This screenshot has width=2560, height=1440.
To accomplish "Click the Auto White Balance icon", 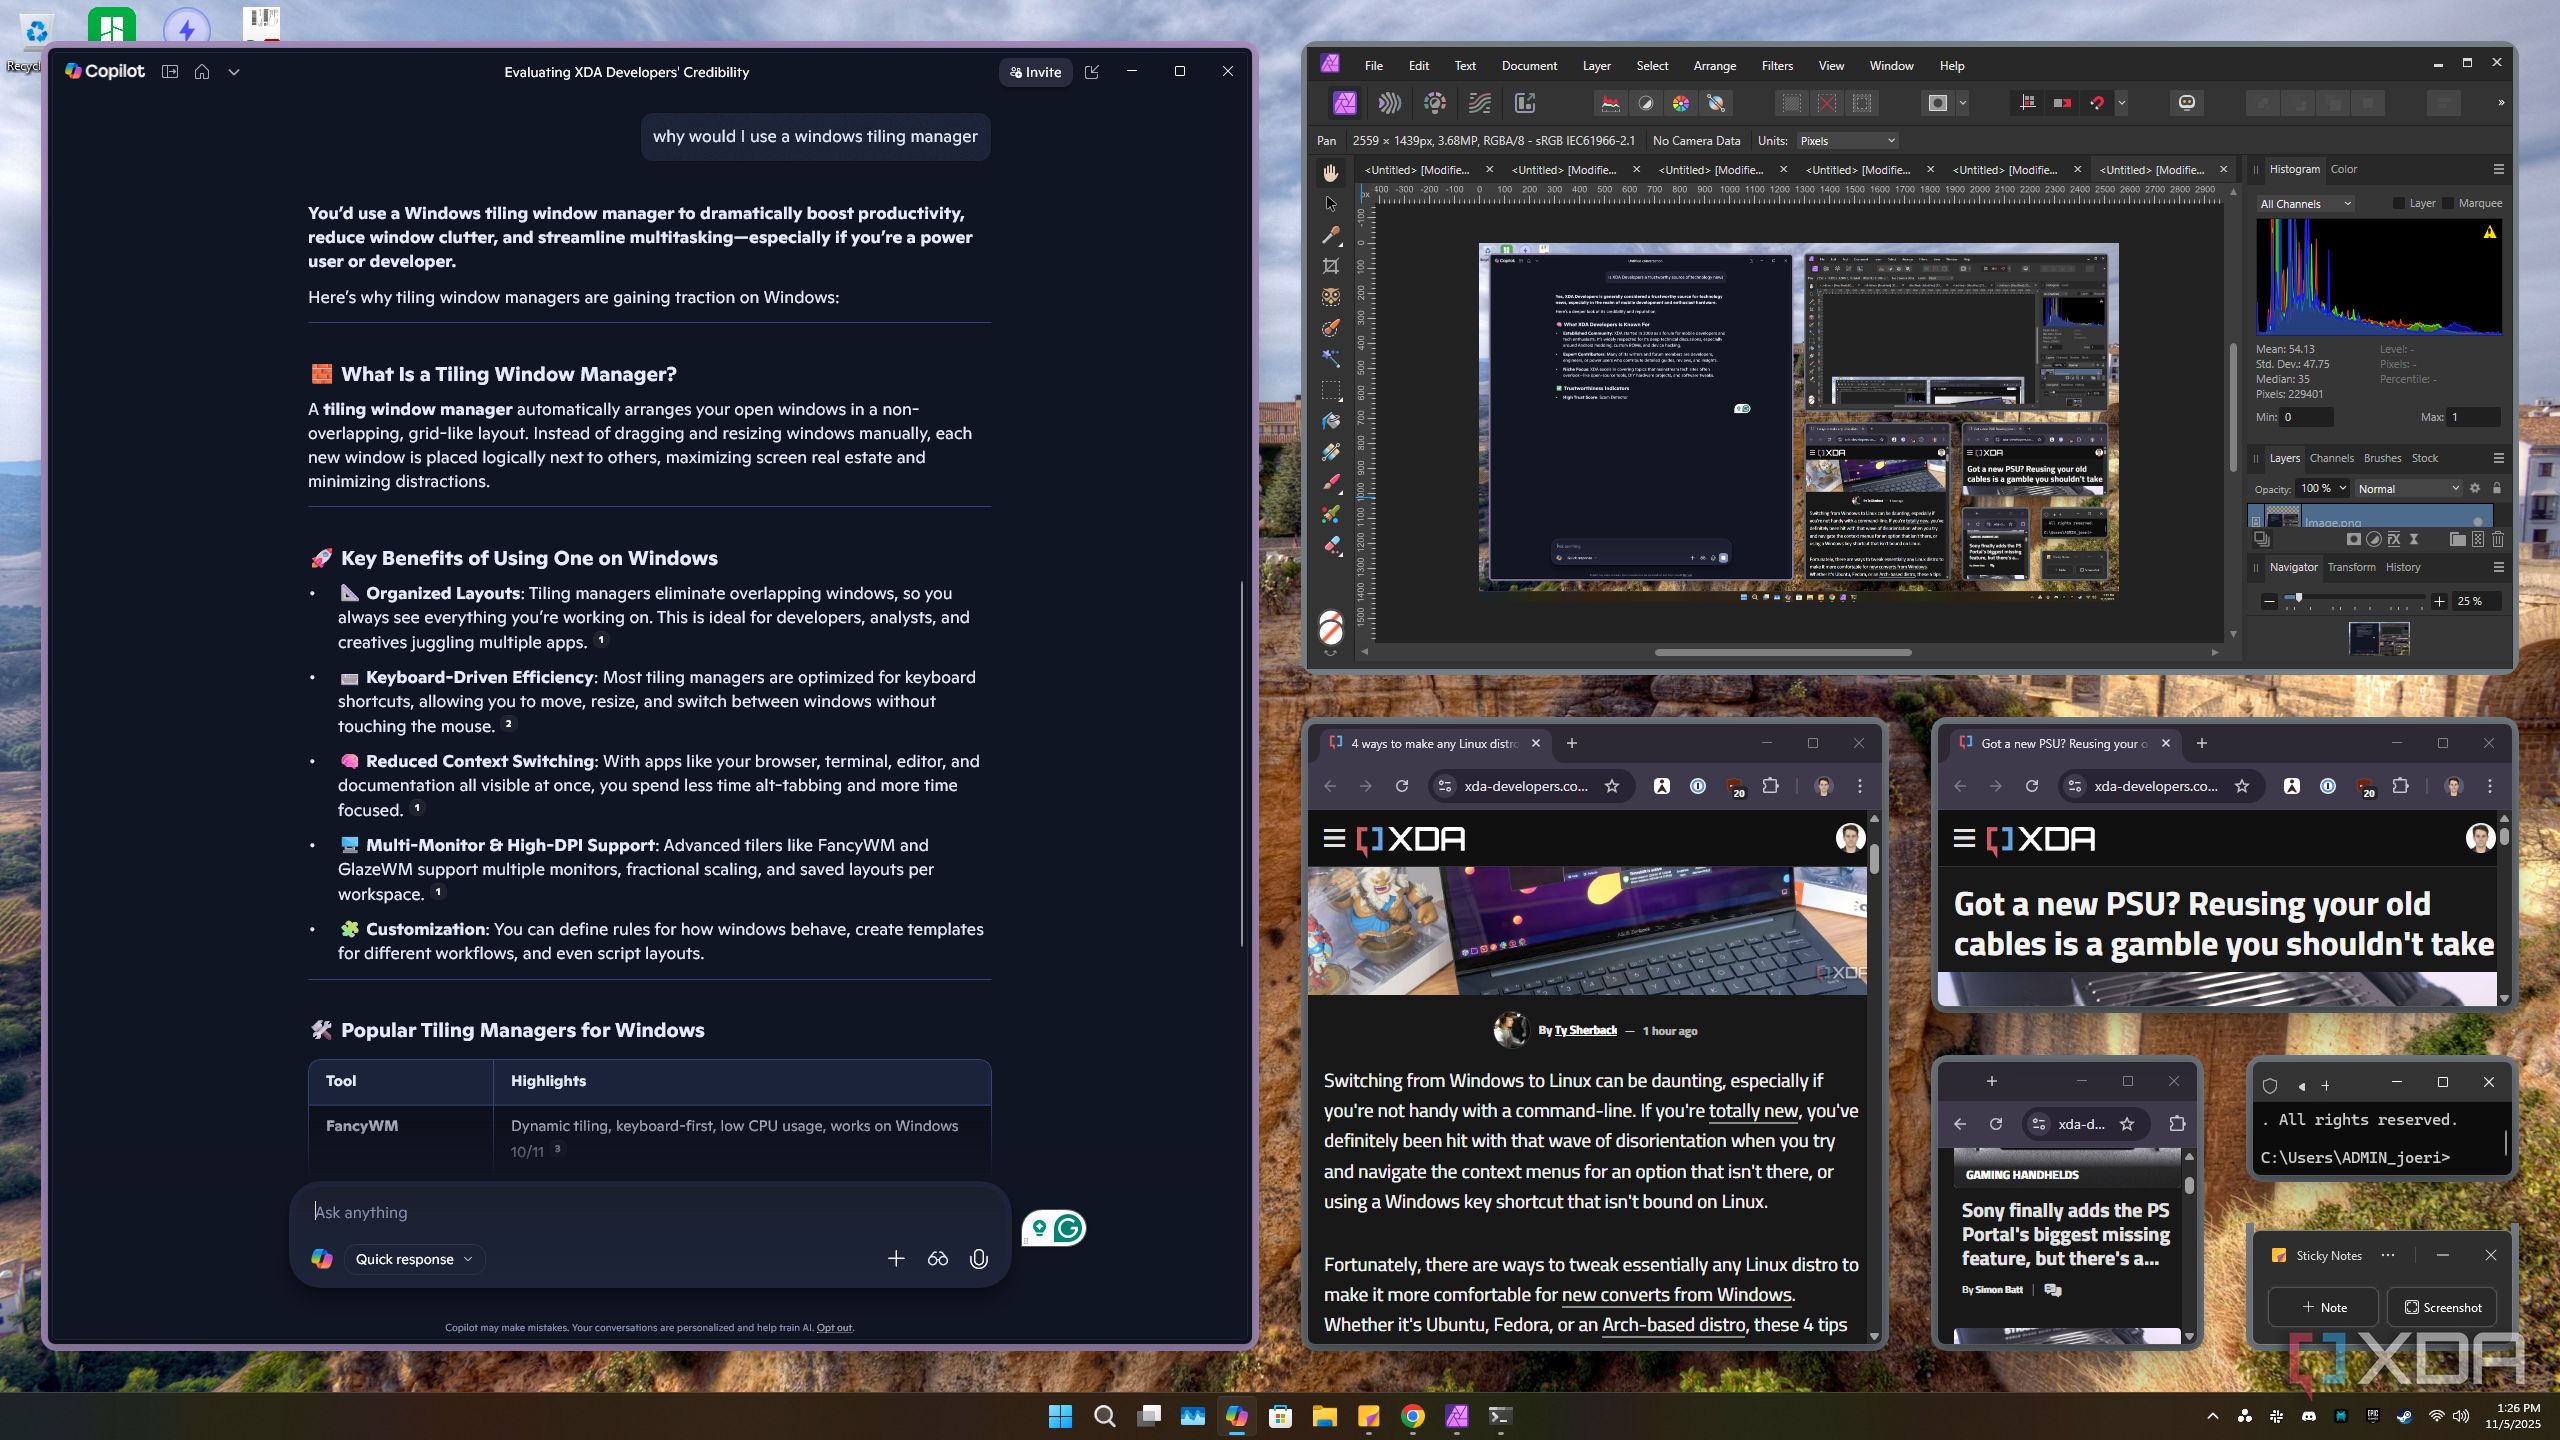I will (1716, 103).
